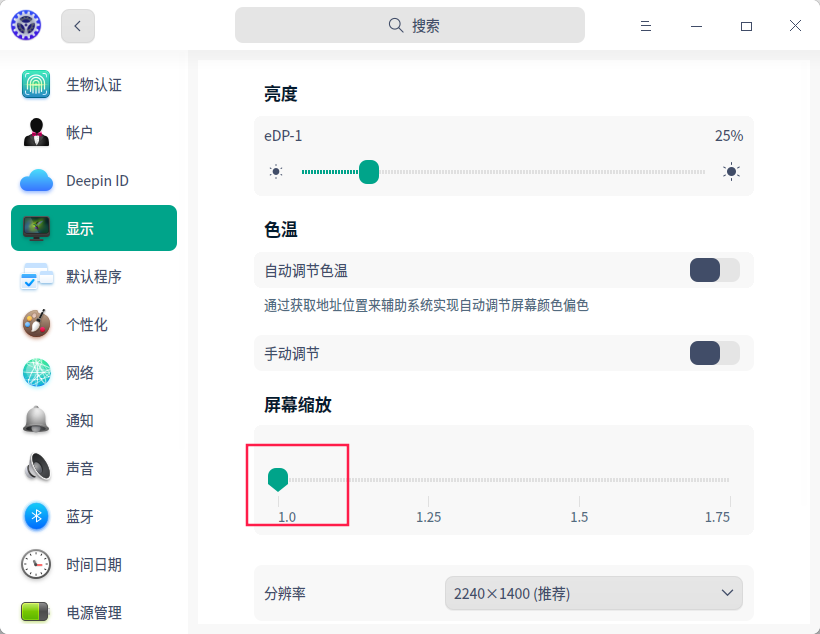Viewport: 820px width, 634px height.
Task: Open the 生物认证 sidebar entry
Action: [94, 84]
